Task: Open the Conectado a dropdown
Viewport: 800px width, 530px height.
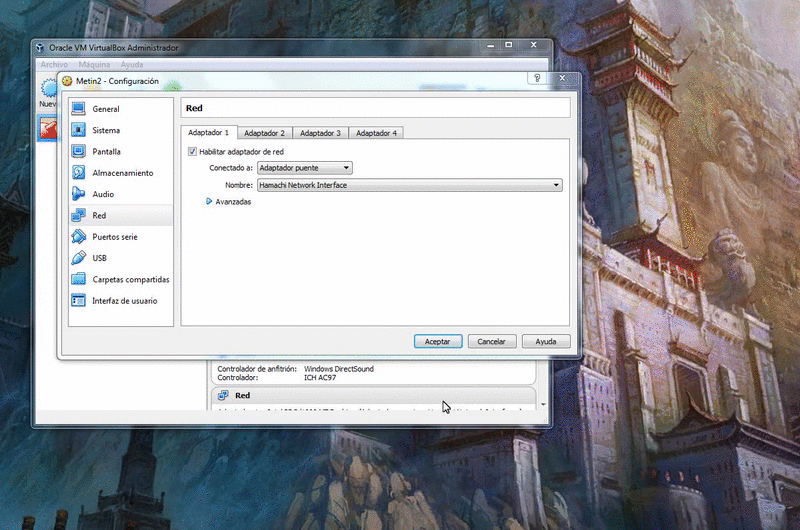Action: coord(305,168)
